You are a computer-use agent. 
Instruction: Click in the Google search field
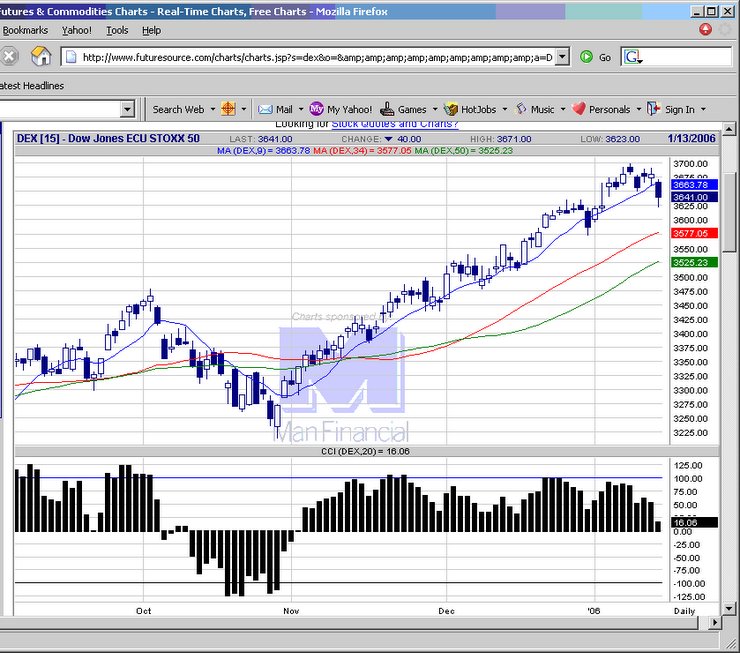[688, 57]
